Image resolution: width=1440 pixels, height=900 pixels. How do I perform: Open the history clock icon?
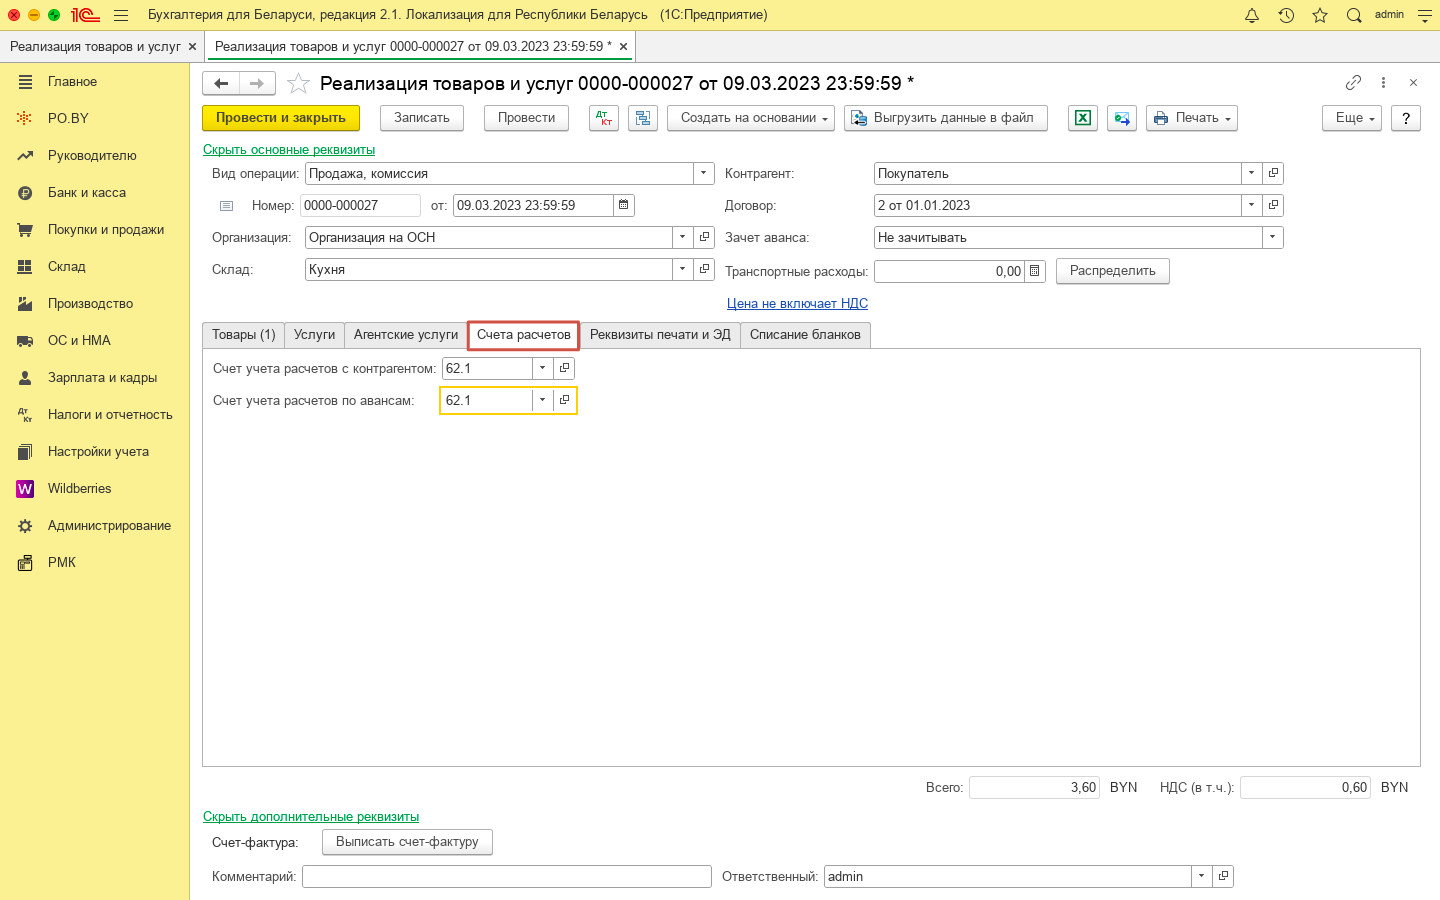coord(1286,15)
